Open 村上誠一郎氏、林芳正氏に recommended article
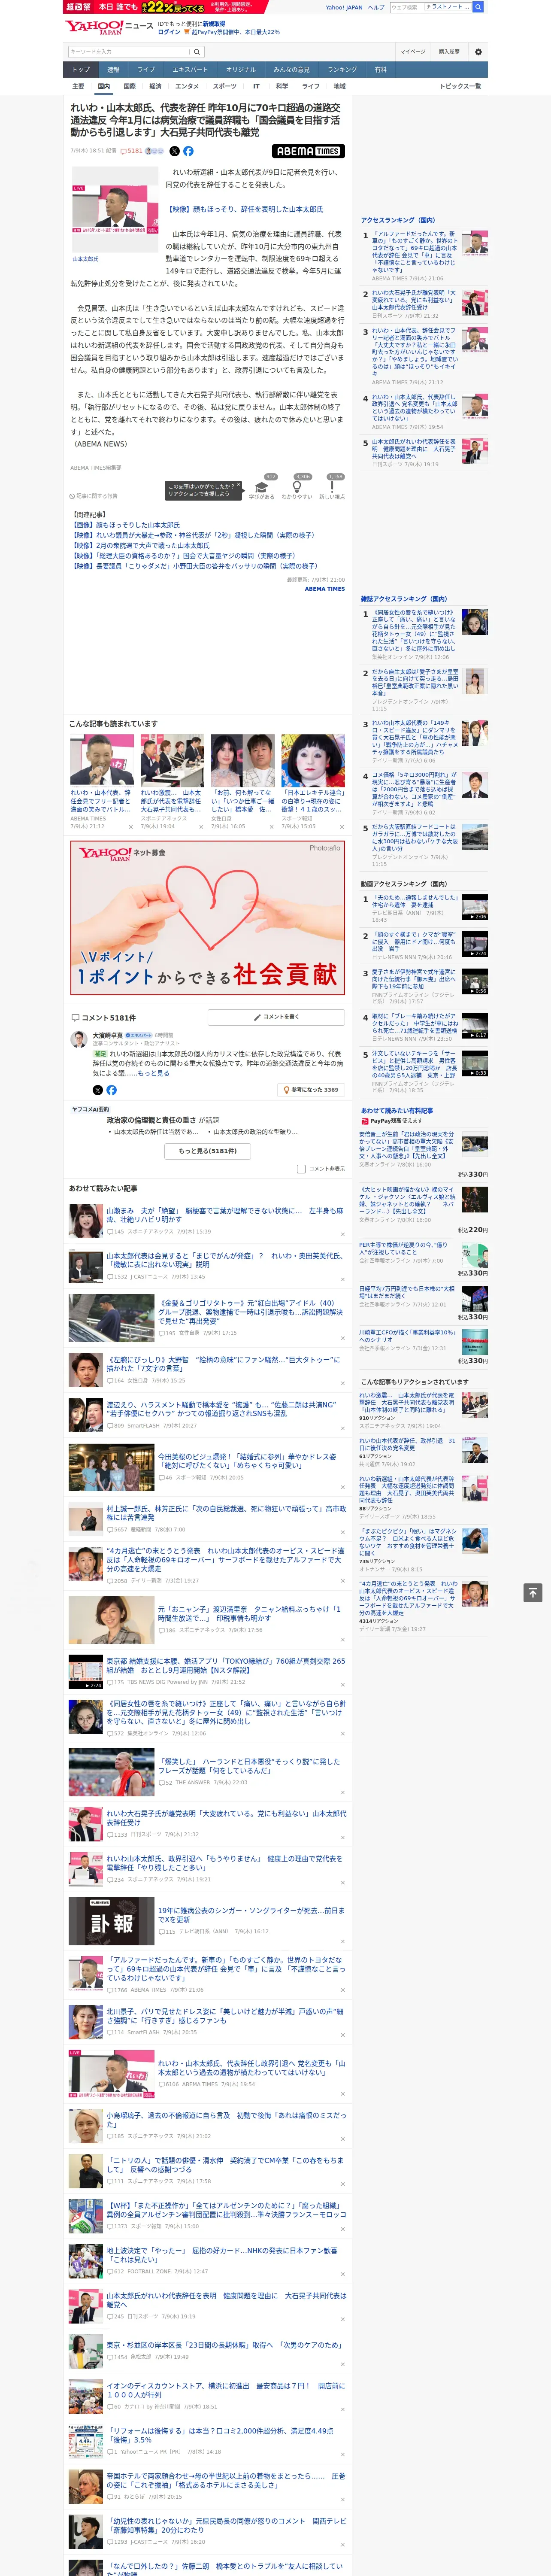Screen dimensions: 551x2576 226,1514
